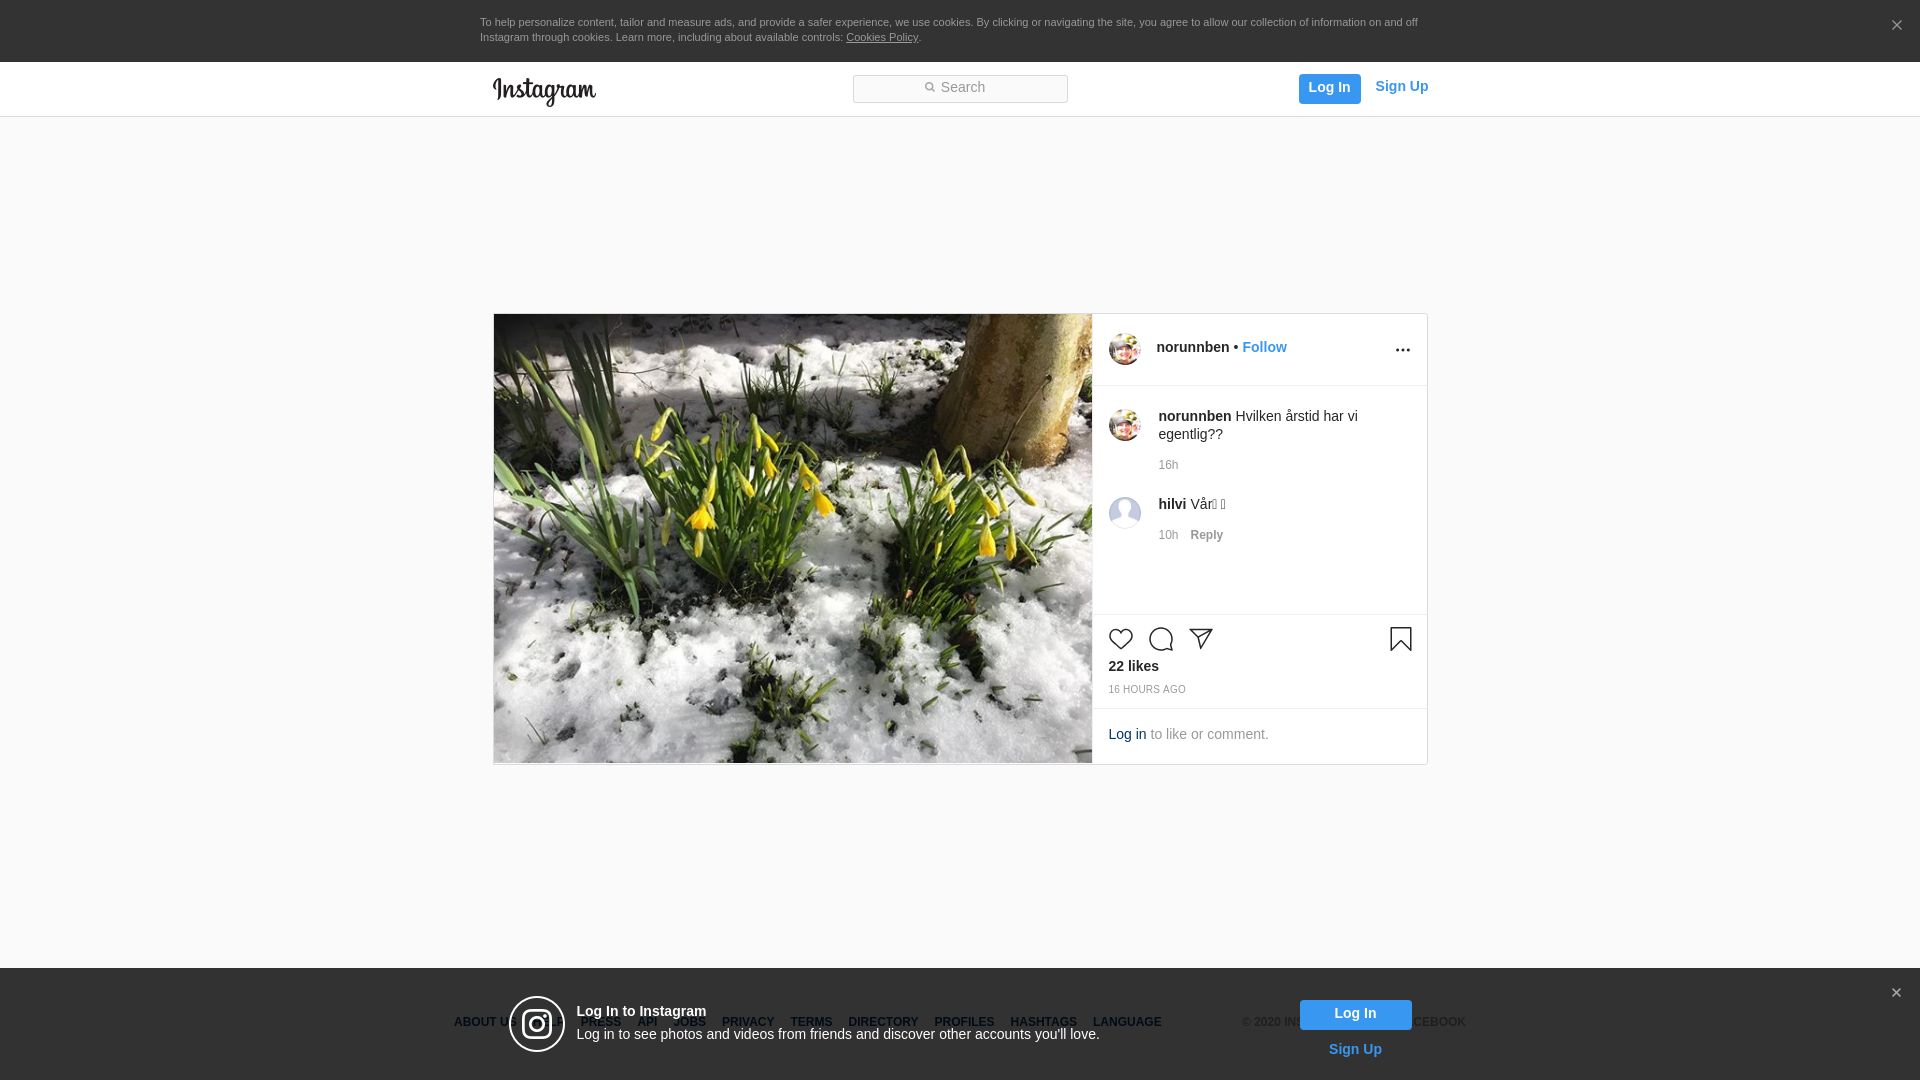Screen dimensions: 1920x1080
Task: Click norunnben avatar beside the caption
Action: tap(1124, 425)
